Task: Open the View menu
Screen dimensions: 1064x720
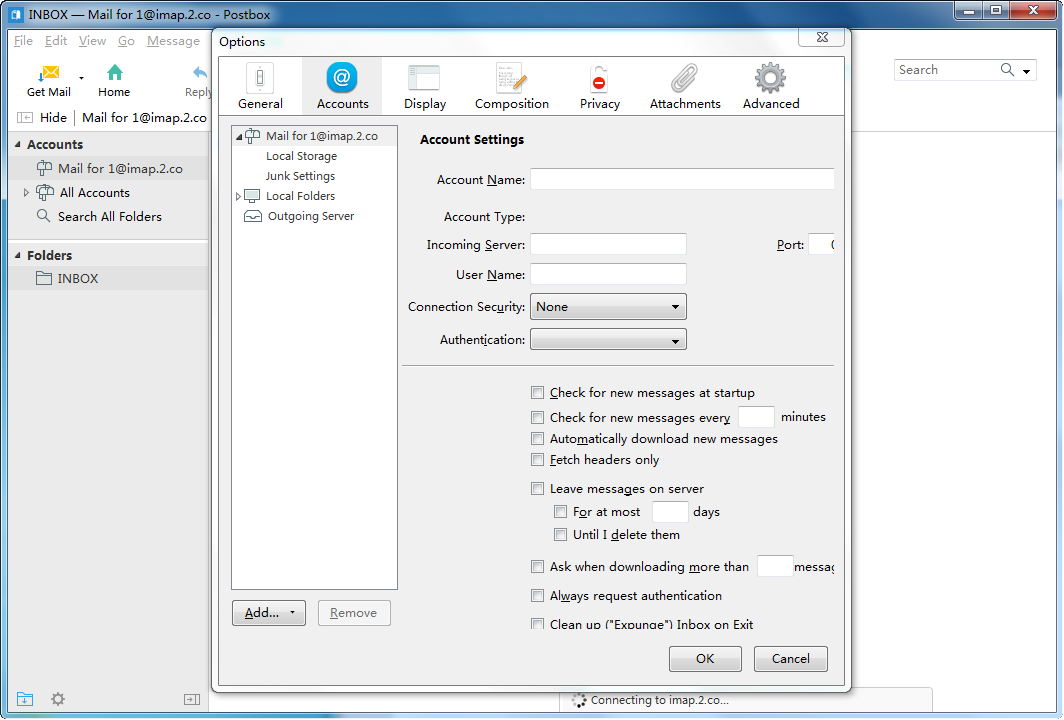Action: [x=92, y=41]
